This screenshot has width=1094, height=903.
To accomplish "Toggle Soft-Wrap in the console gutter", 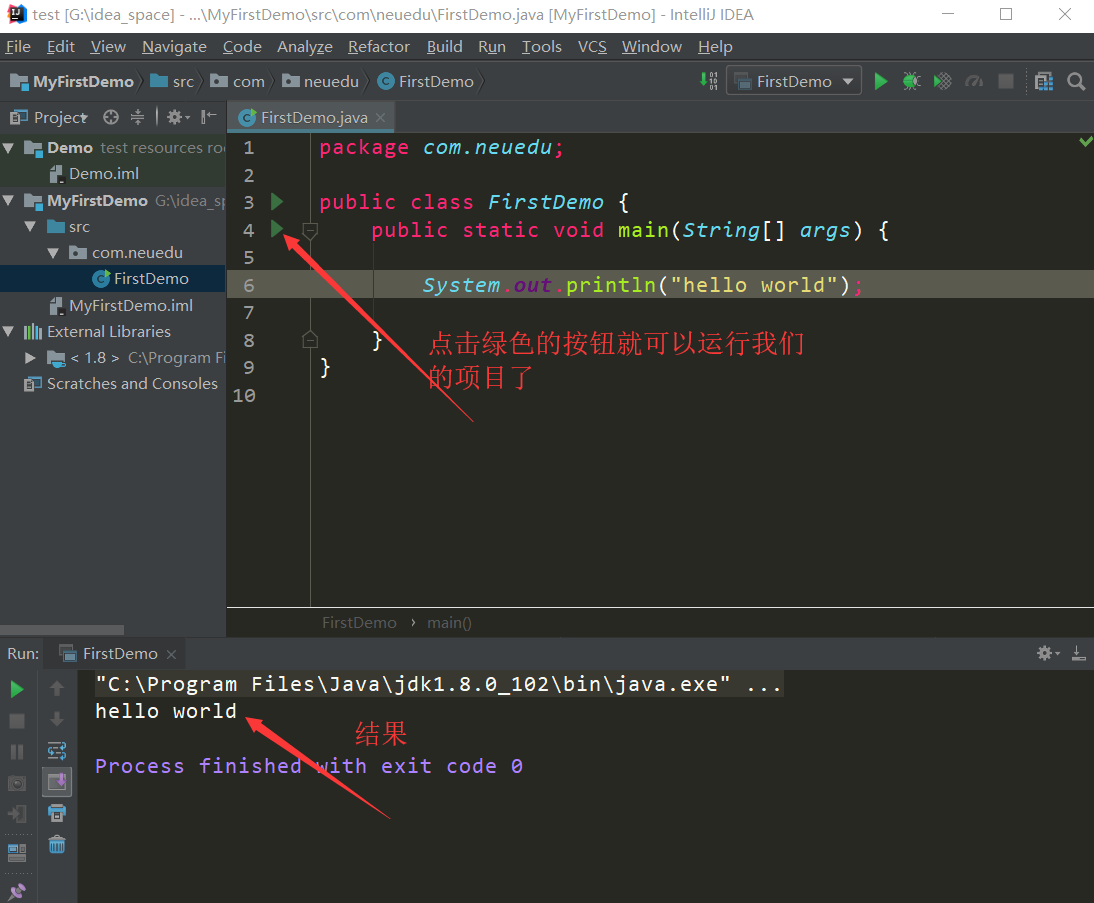I will click(x=56, y=750).
